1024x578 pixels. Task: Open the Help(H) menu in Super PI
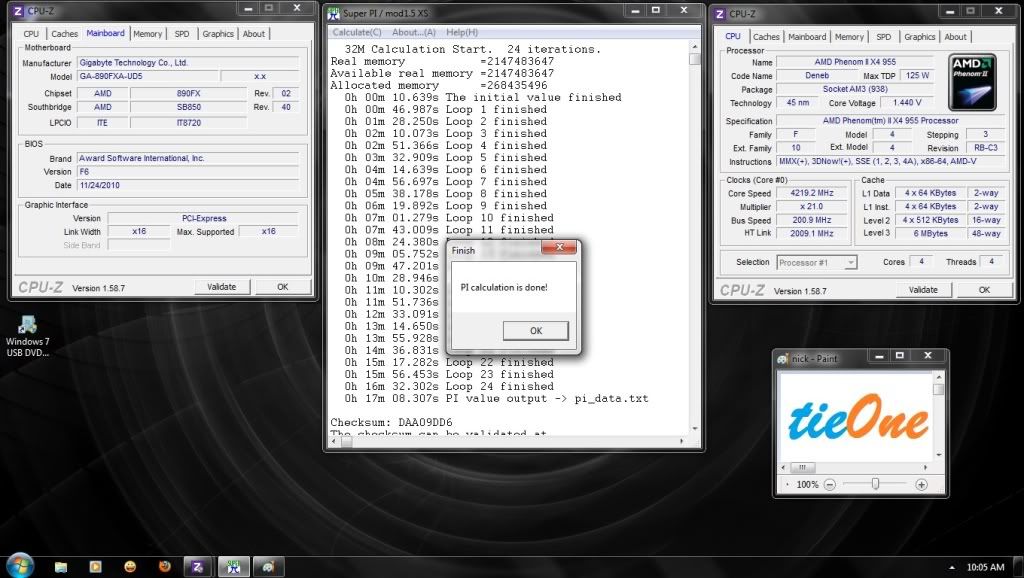462,32
